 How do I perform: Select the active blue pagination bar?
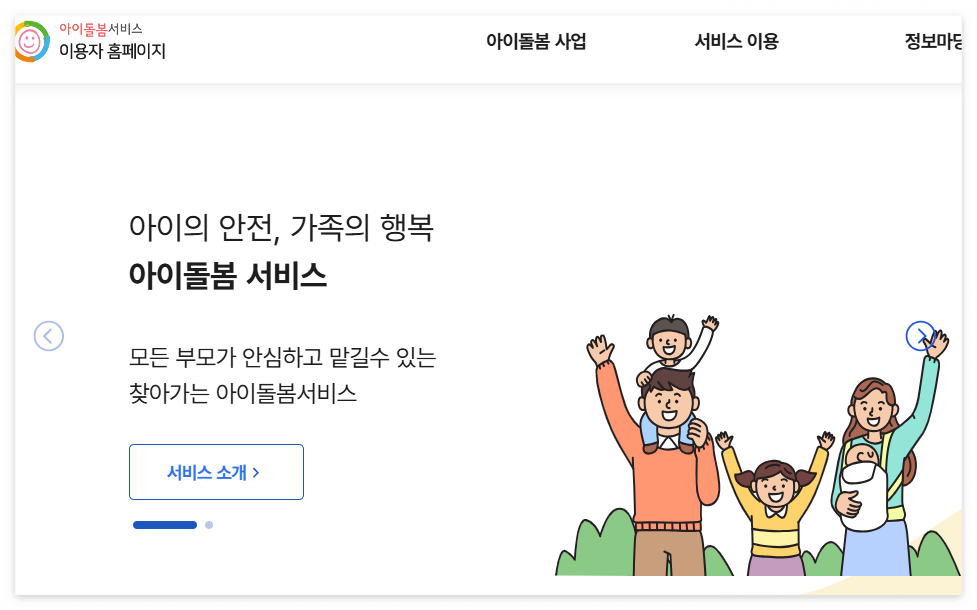point(165,524)
